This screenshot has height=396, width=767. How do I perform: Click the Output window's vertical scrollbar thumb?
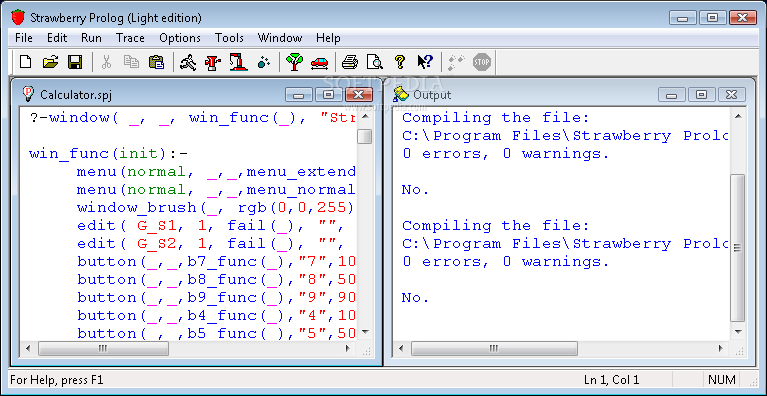(x=738, y=248)
